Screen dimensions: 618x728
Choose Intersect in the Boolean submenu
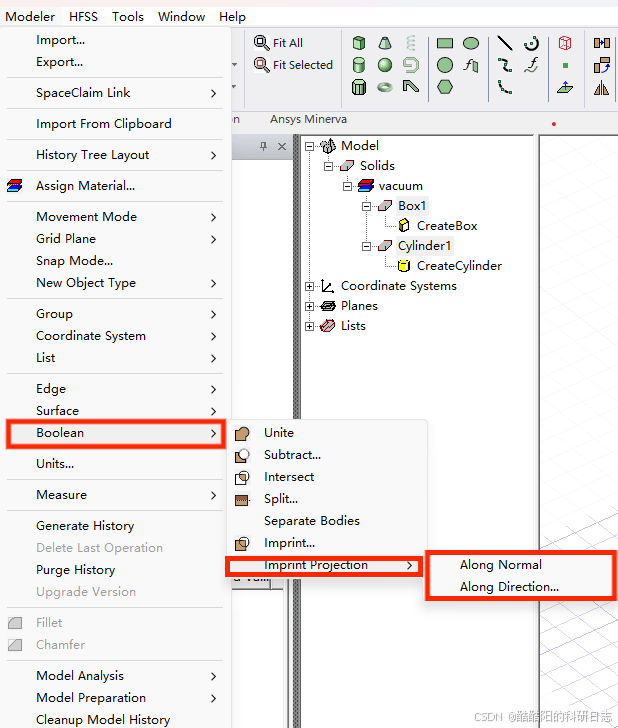click(329, 477)
